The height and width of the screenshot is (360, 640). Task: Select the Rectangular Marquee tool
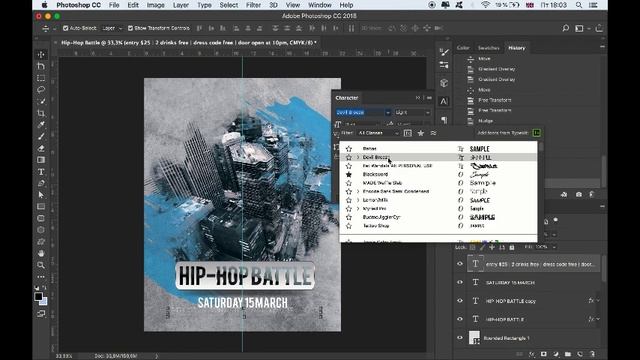(x=41, y=78)
